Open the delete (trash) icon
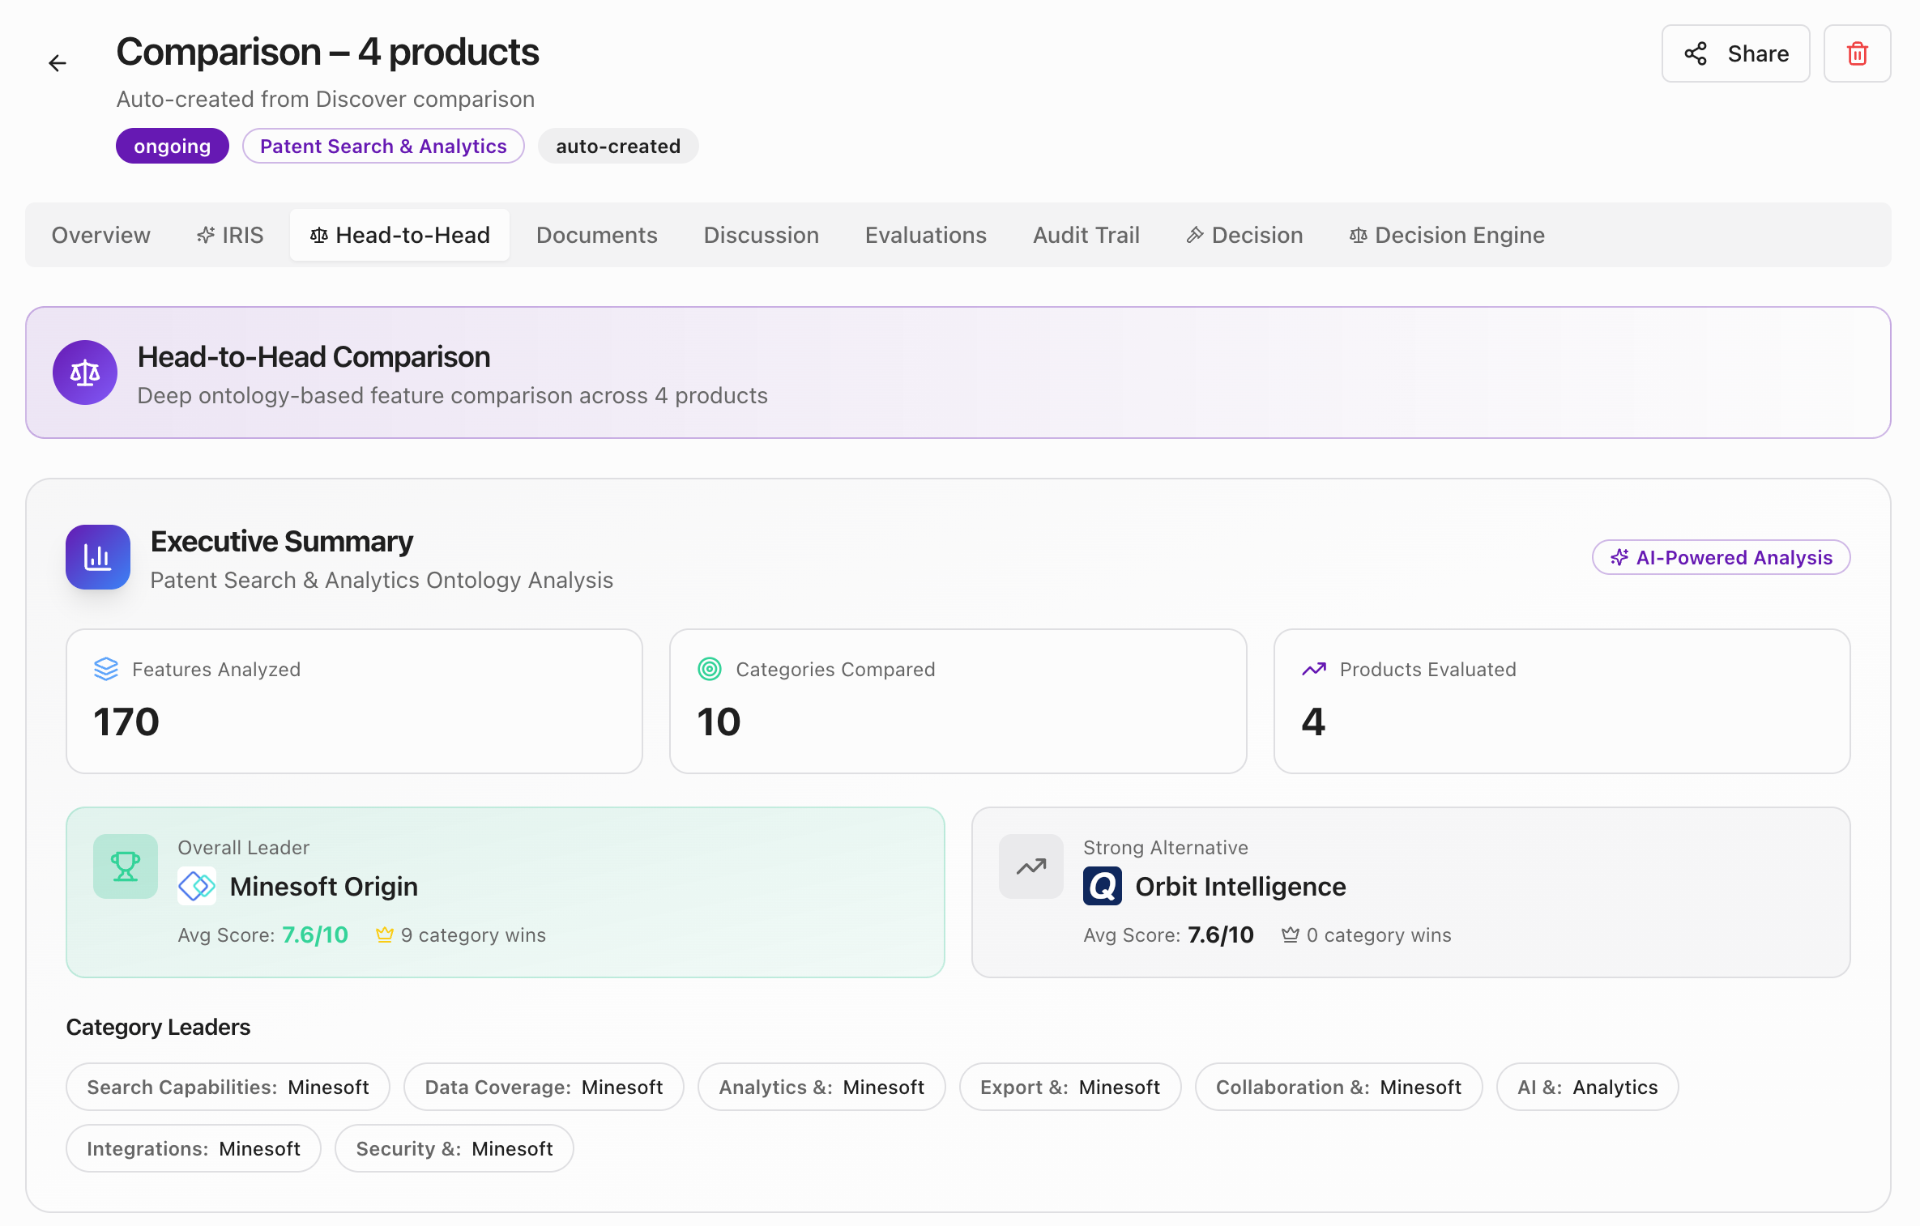 coord(1857,53)
